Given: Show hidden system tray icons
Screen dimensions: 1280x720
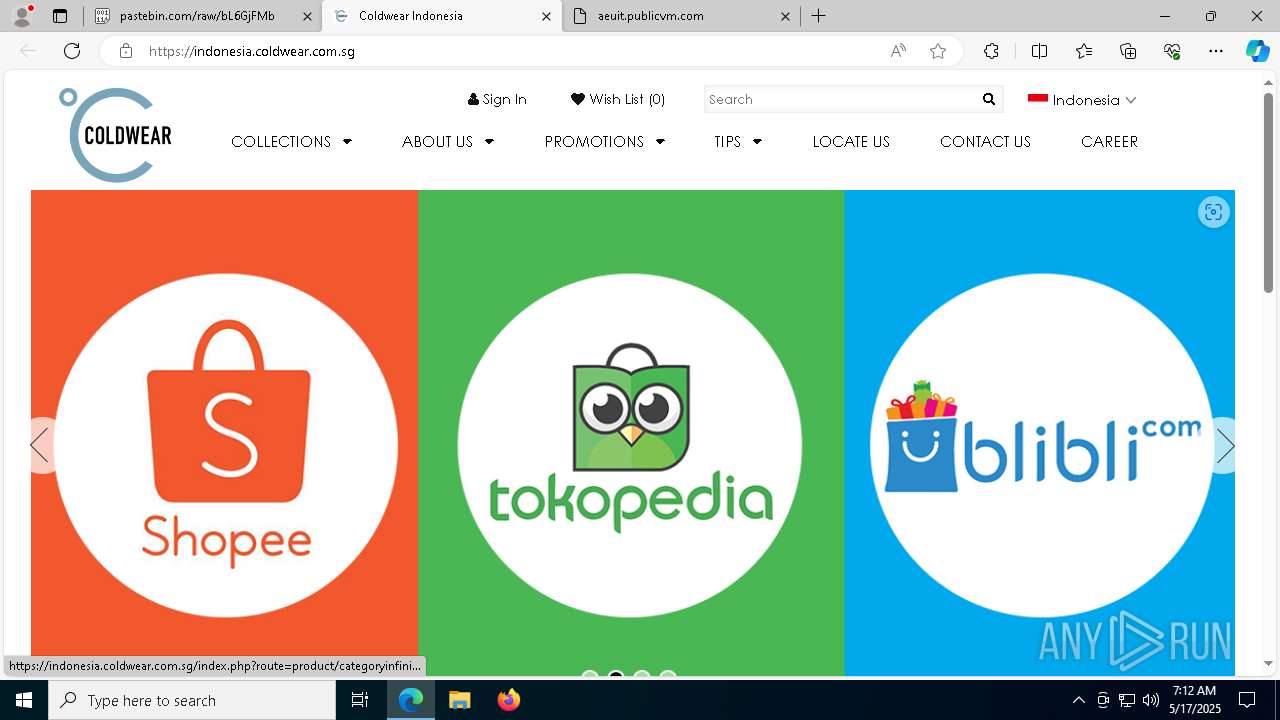Looking at the screenshot, I should pos(1078,700).
